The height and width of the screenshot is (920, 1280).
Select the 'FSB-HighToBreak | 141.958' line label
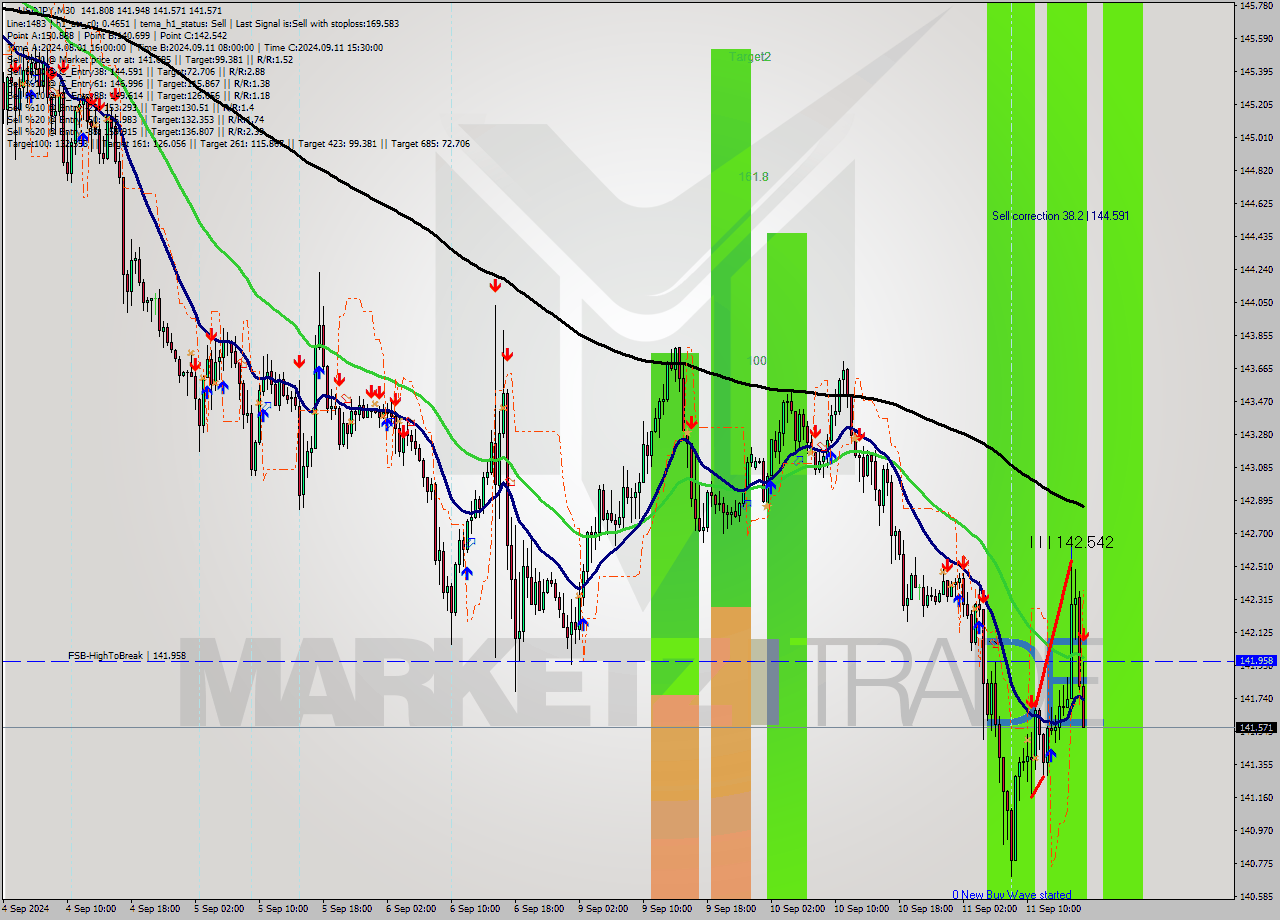click(x=127, y=656)
